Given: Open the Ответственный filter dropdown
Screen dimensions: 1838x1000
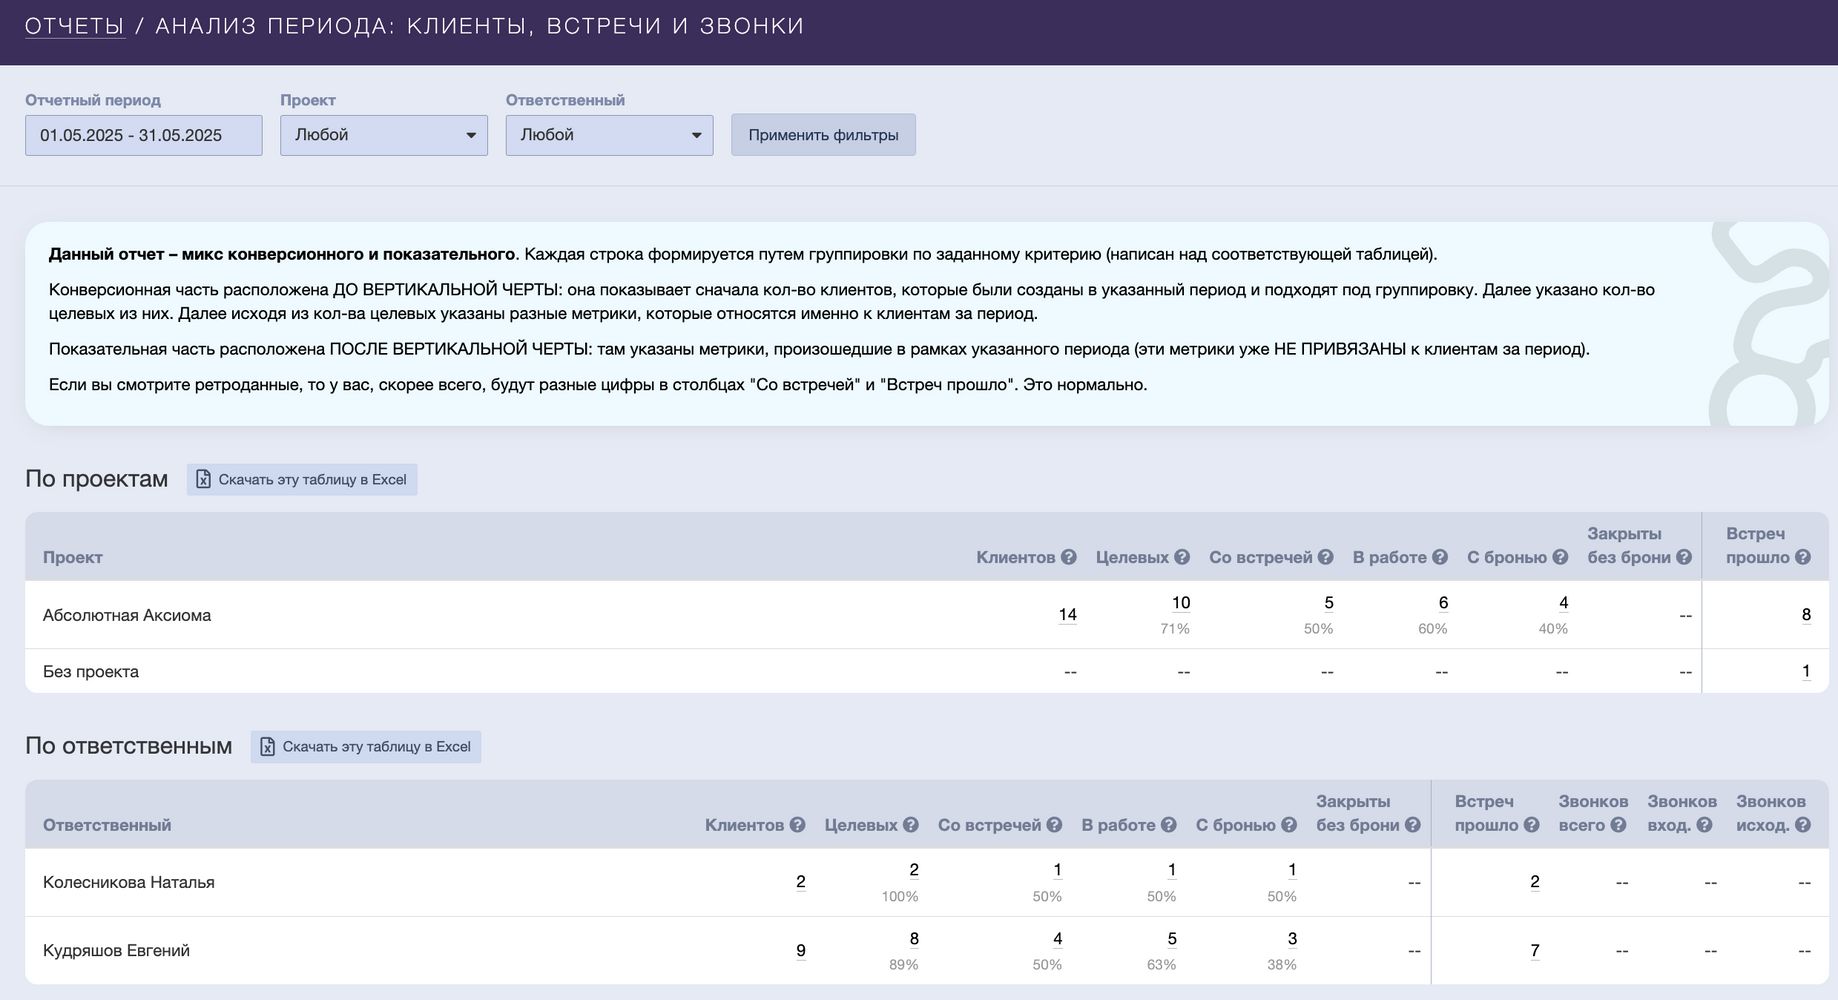Looking at the screenshot, I should pos(609,135).
